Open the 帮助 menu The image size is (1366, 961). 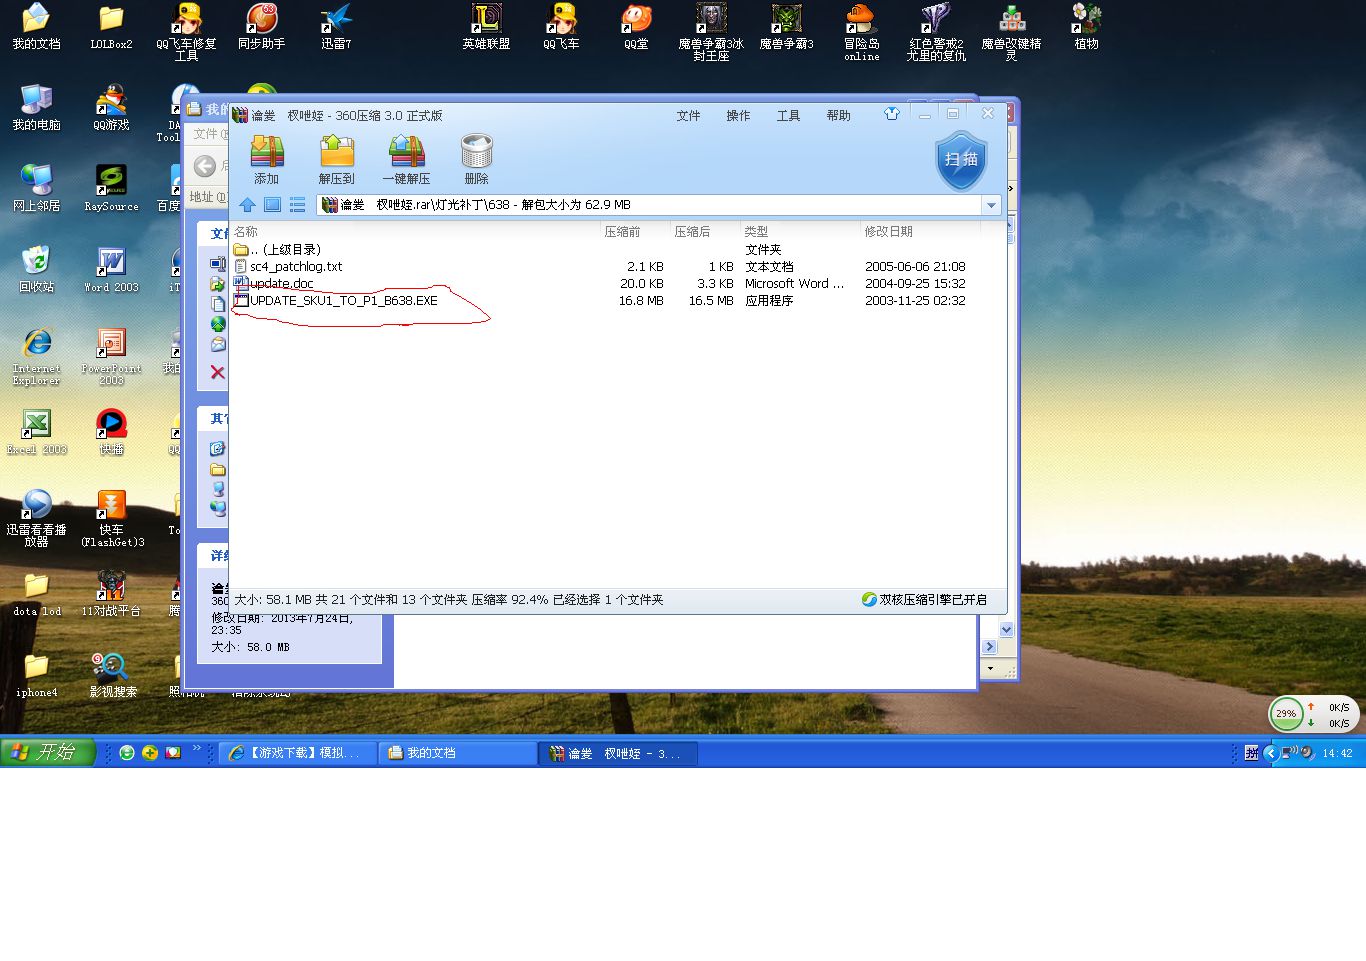tap(838, 116)
